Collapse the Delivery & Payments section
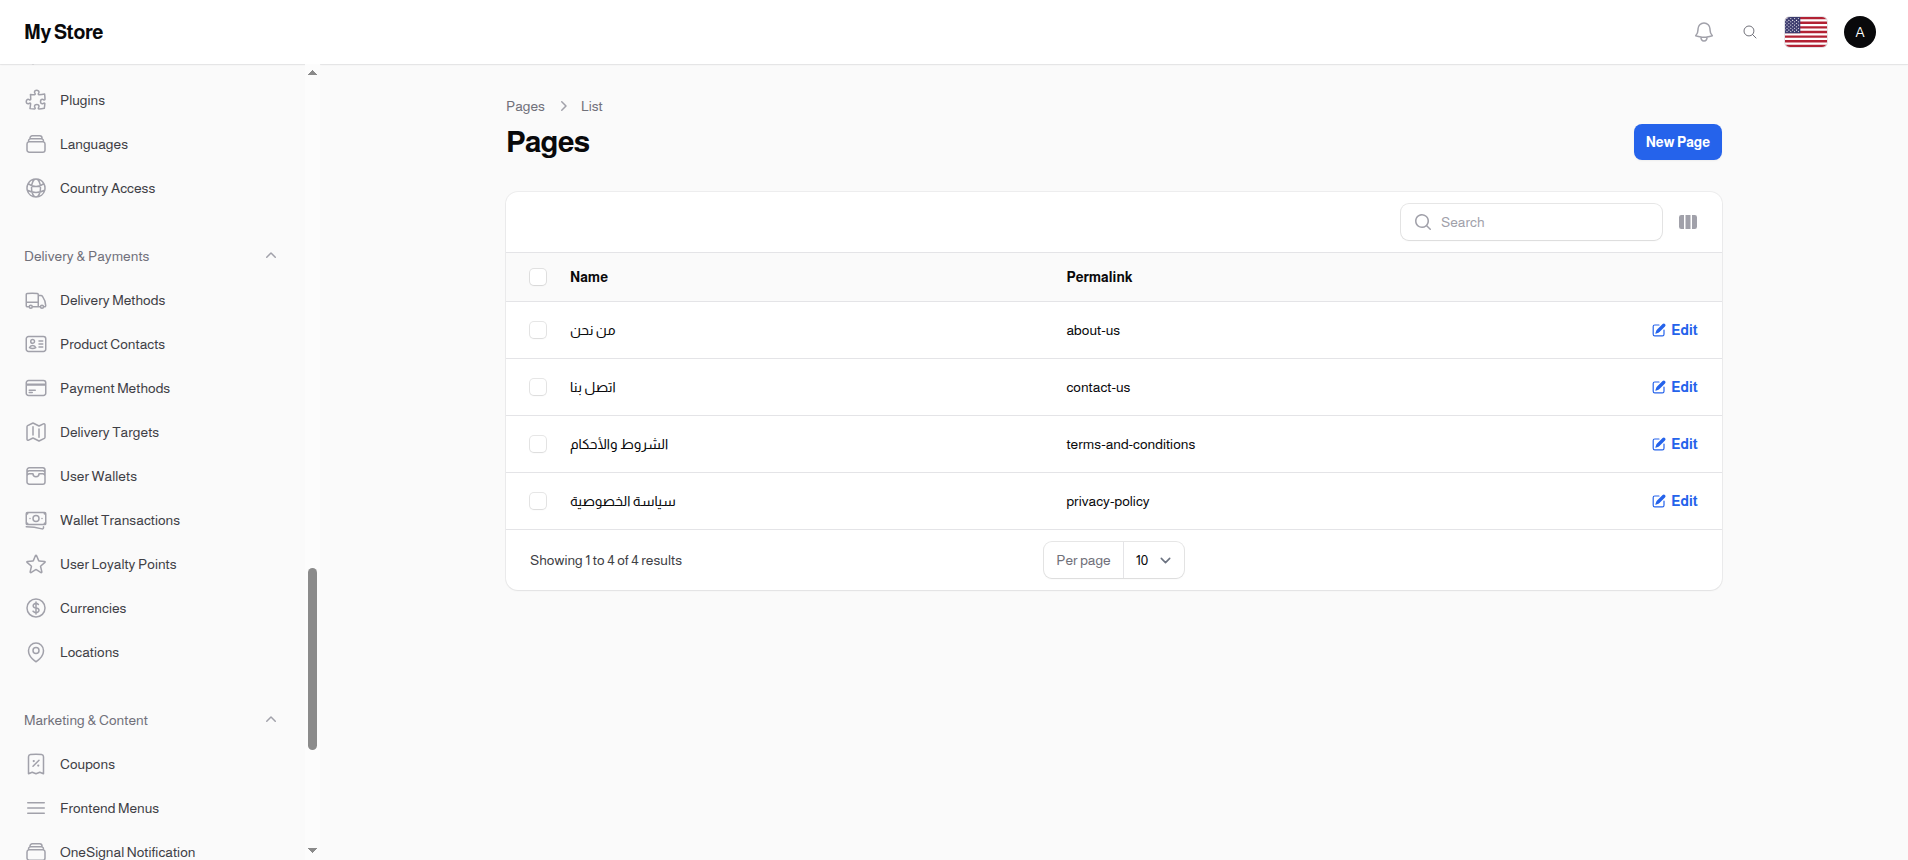The height and width of the screenshot is (860, 1908). pyautogui.click(x=271, y=256)
